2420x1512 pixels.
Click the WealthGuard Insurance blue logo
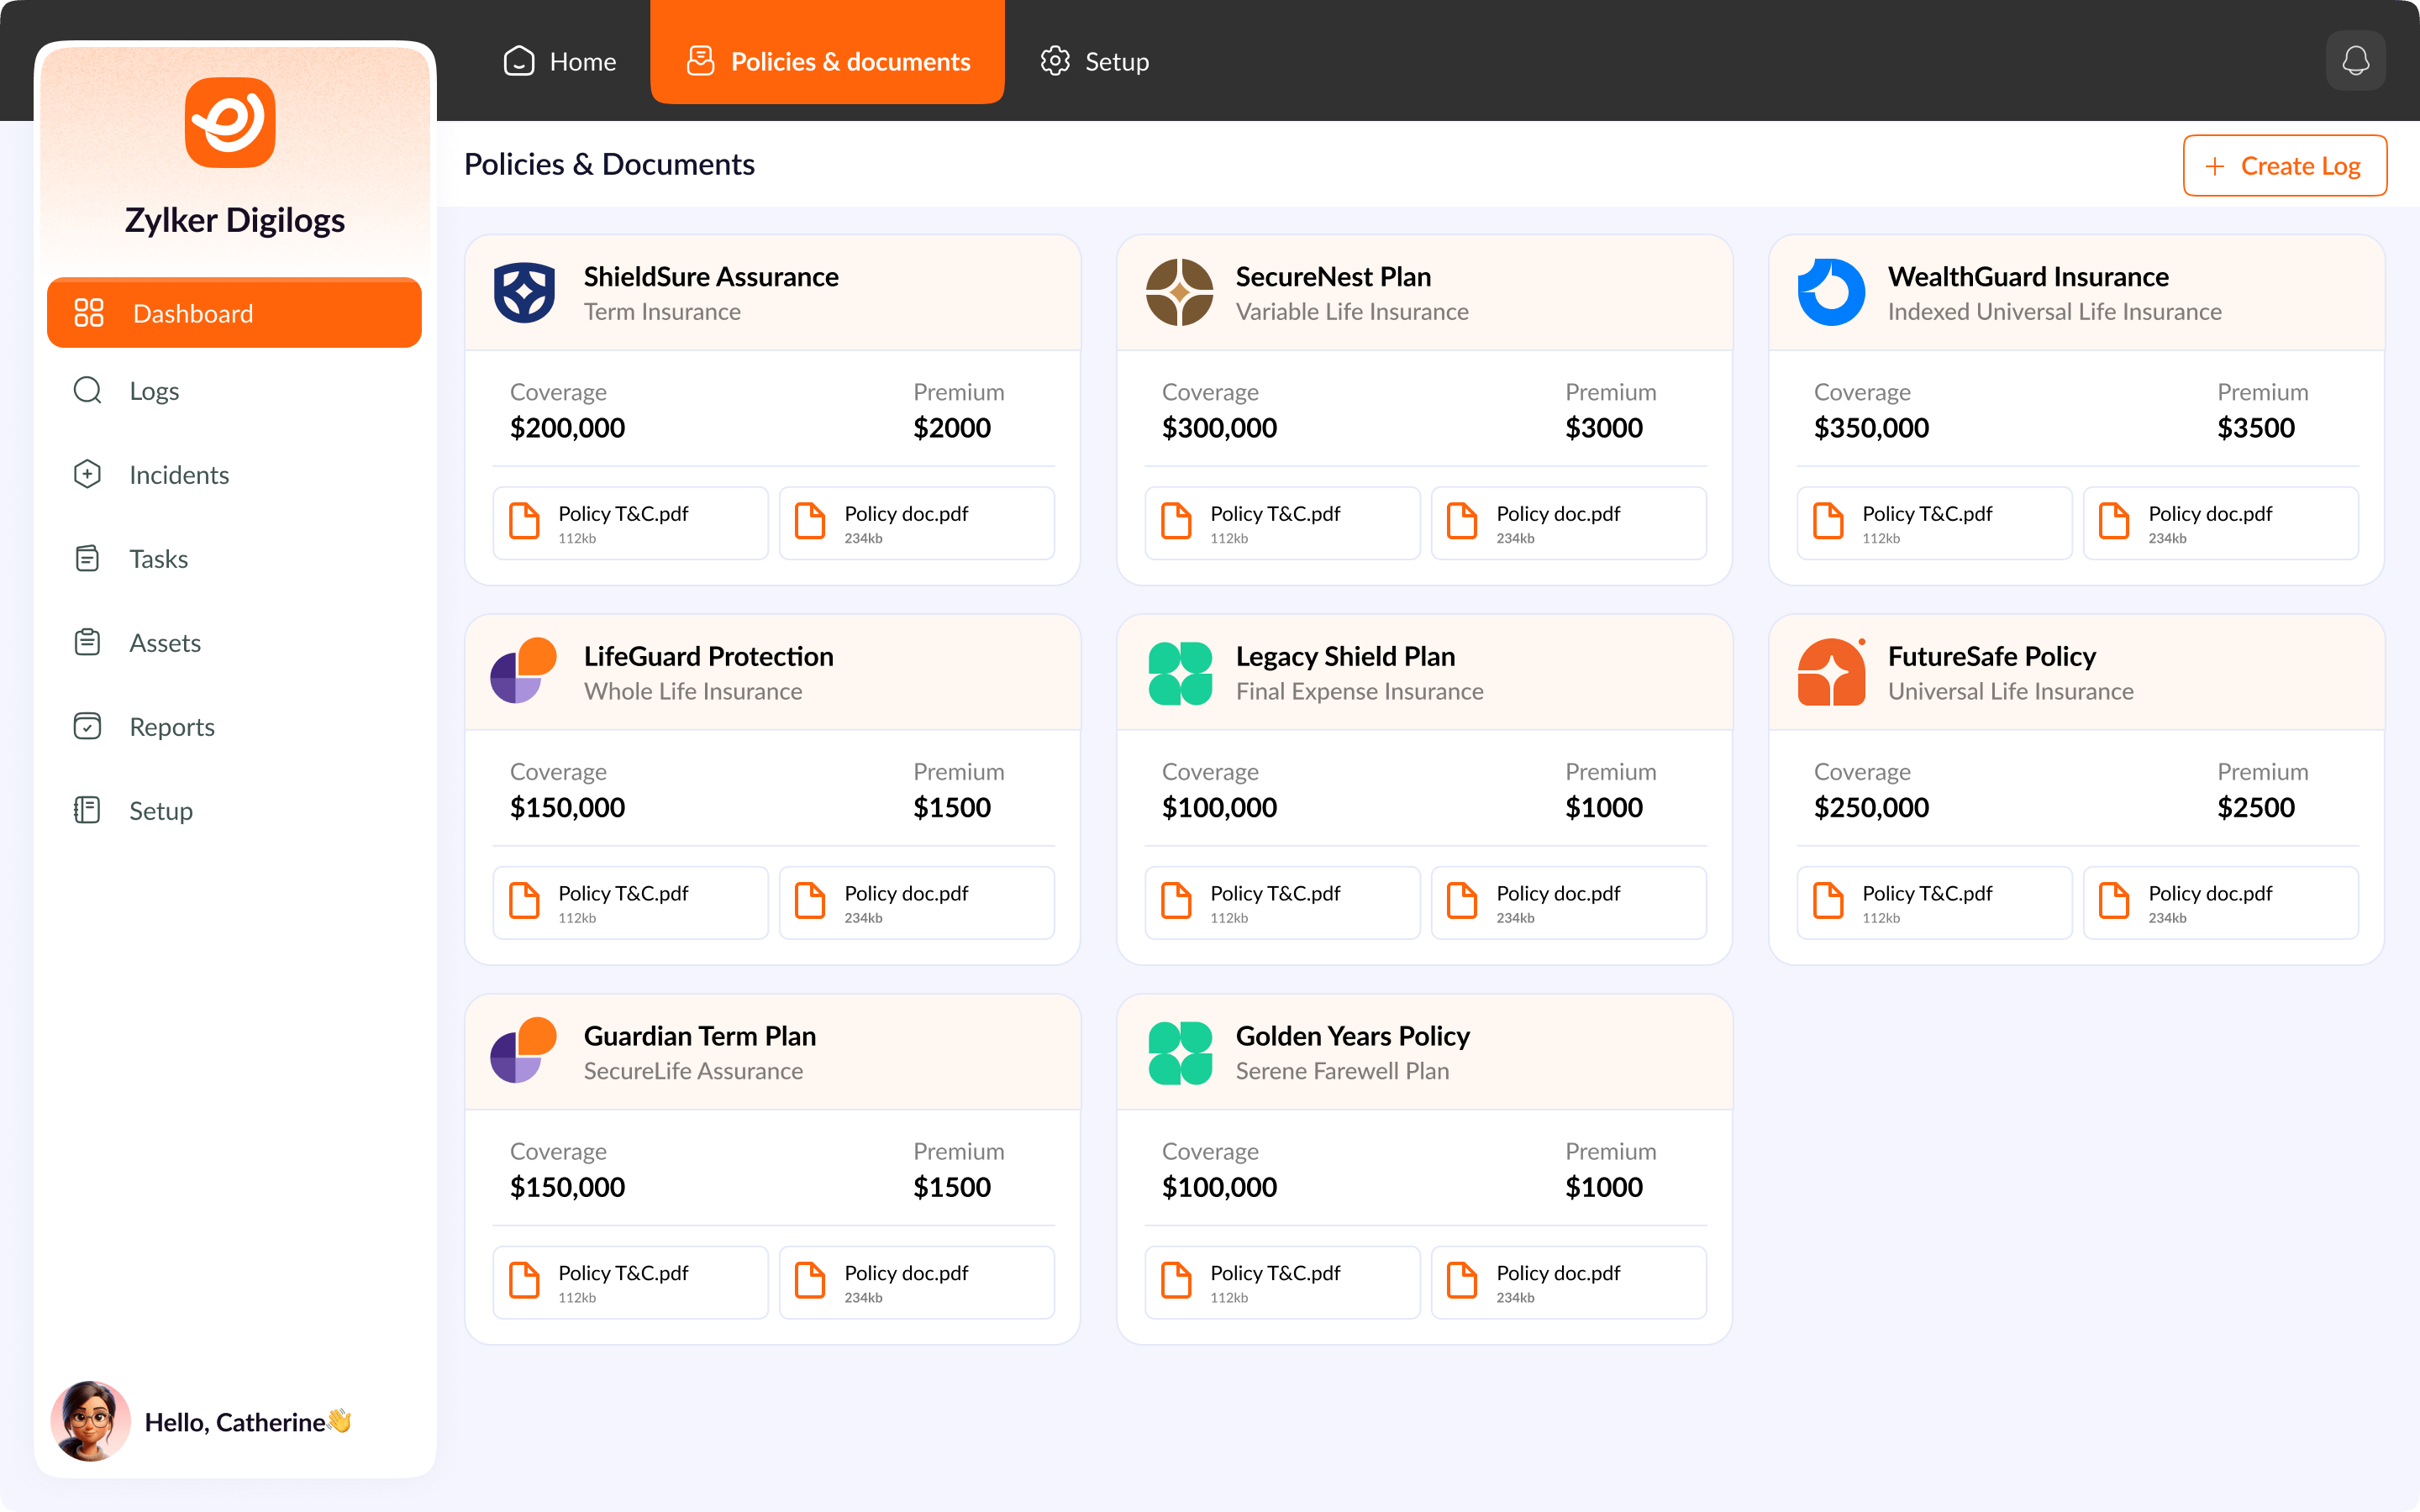point(1830,293)
